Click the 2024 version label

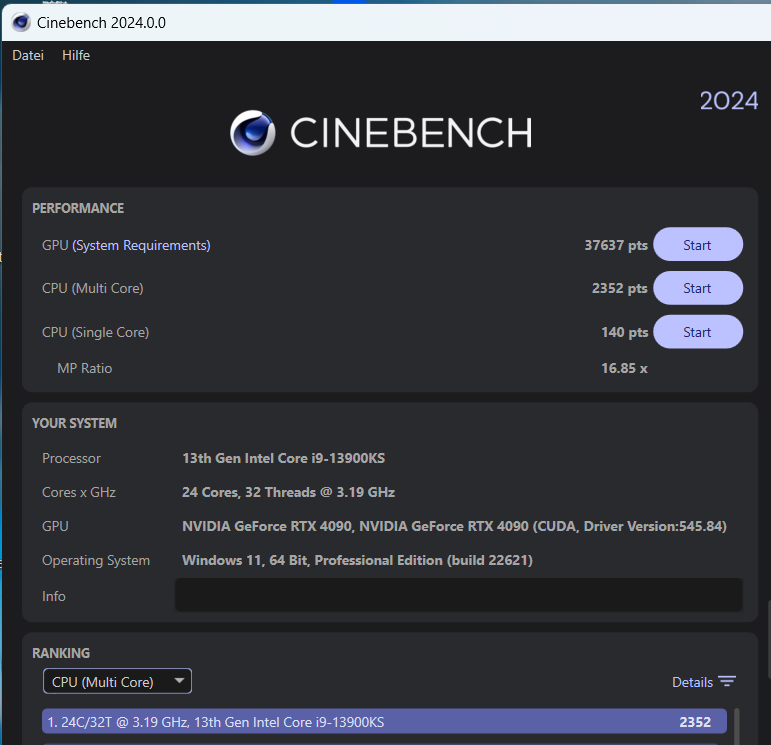(729, 101)
